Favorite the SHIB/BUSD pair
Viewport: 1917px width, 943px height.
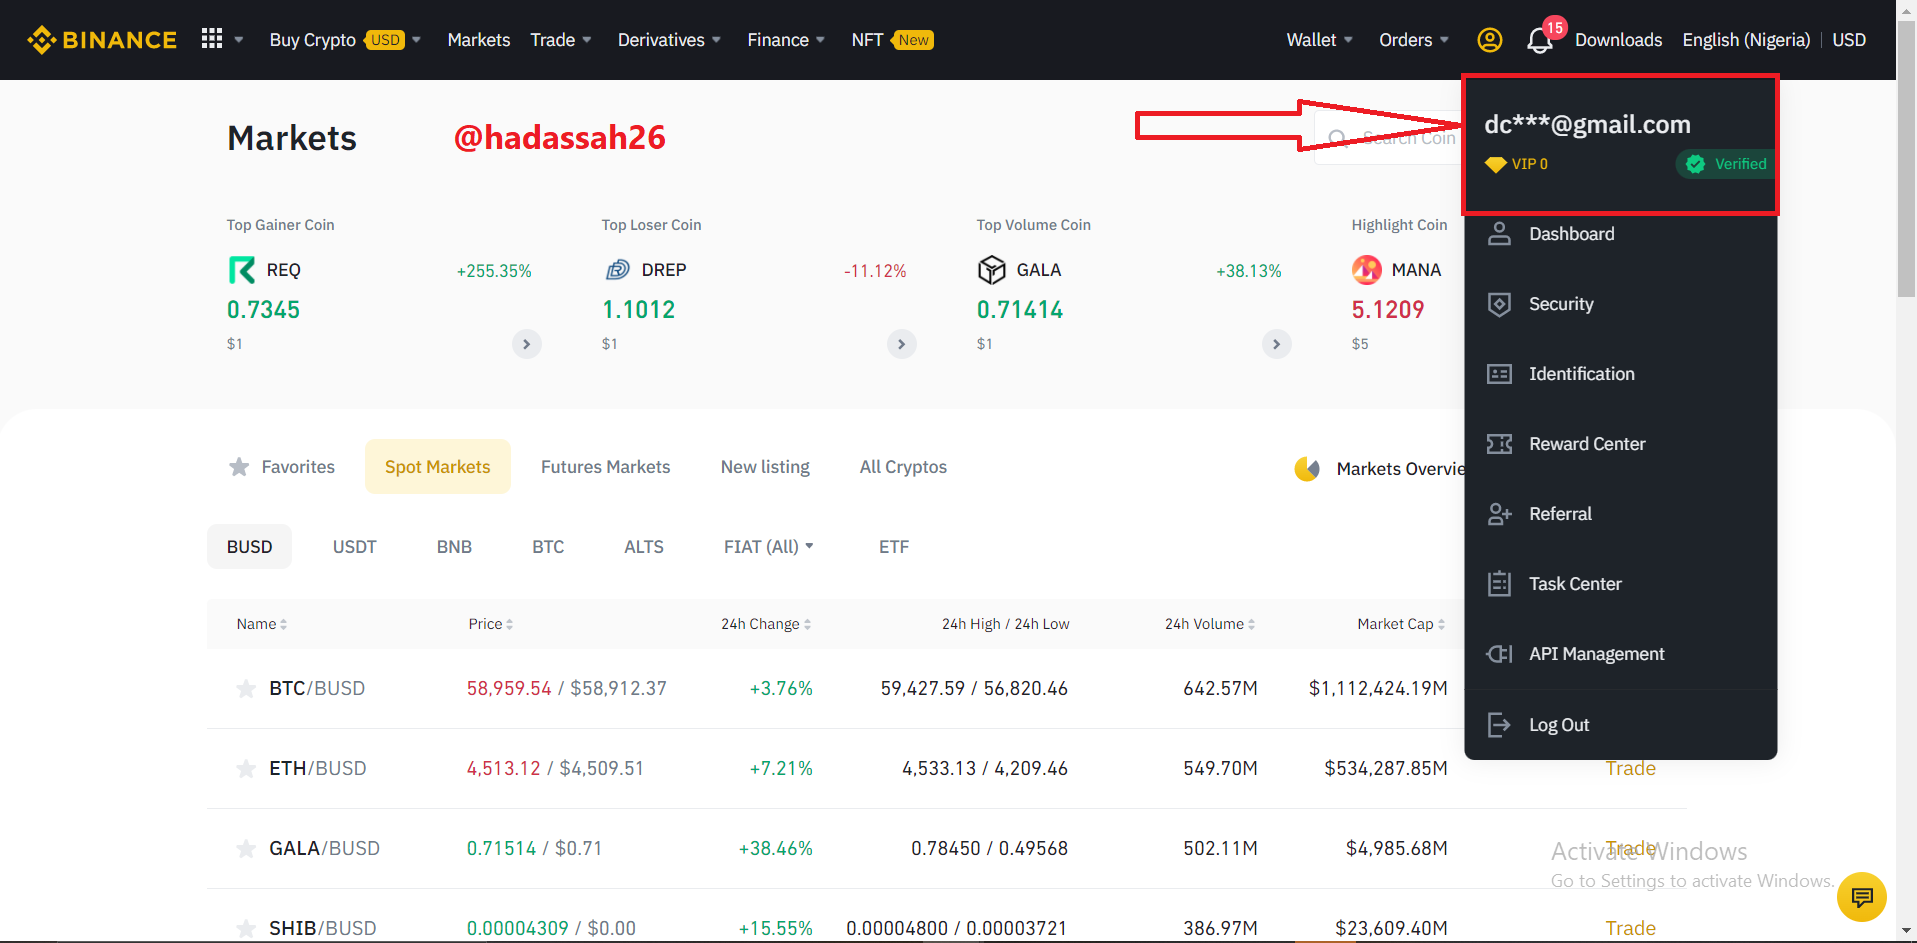246,928
